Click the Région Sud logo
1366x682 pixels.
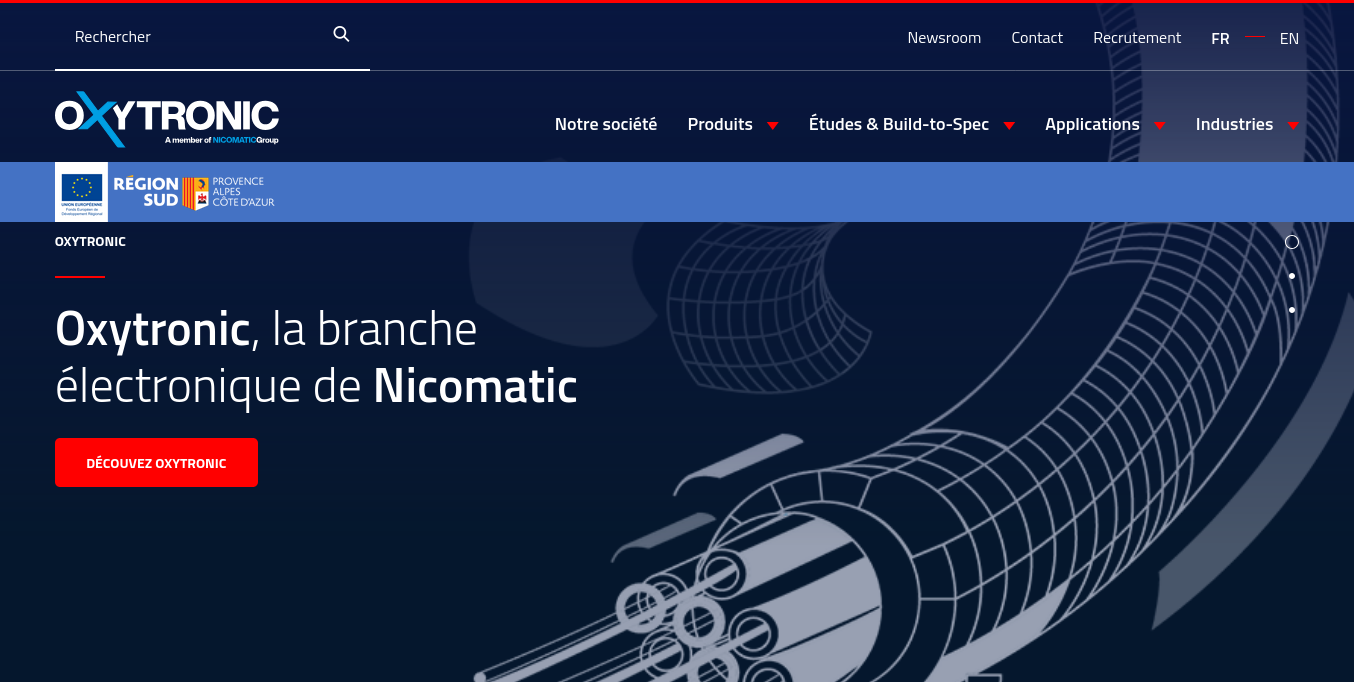coord(146,191)
